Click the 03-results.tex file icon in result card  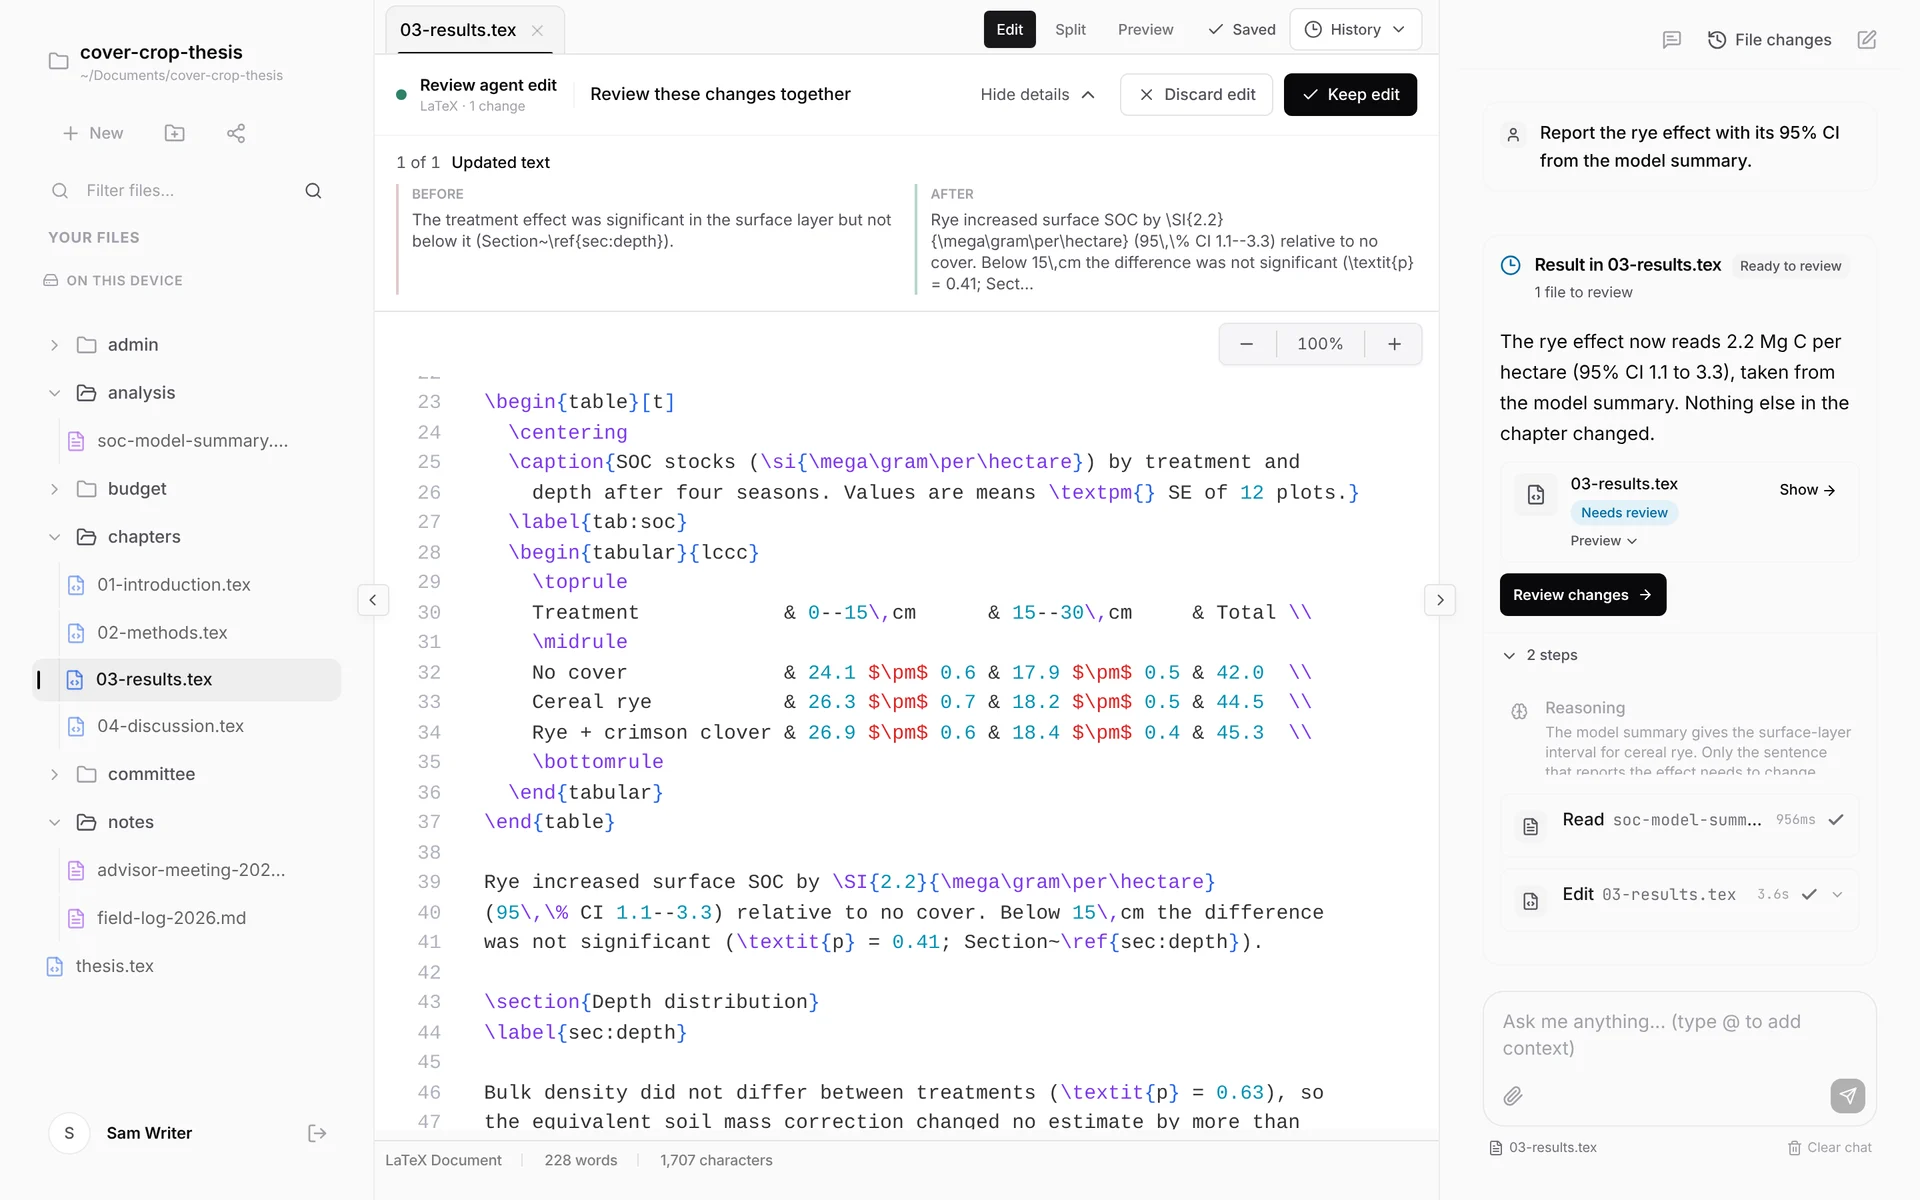click(1536, 494)
